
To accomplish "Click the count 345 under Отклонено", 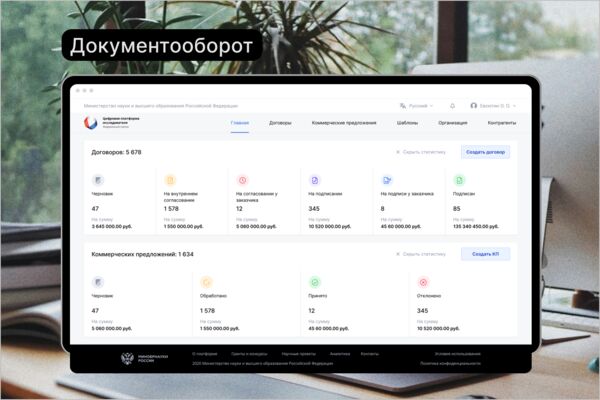I will 422,310.
